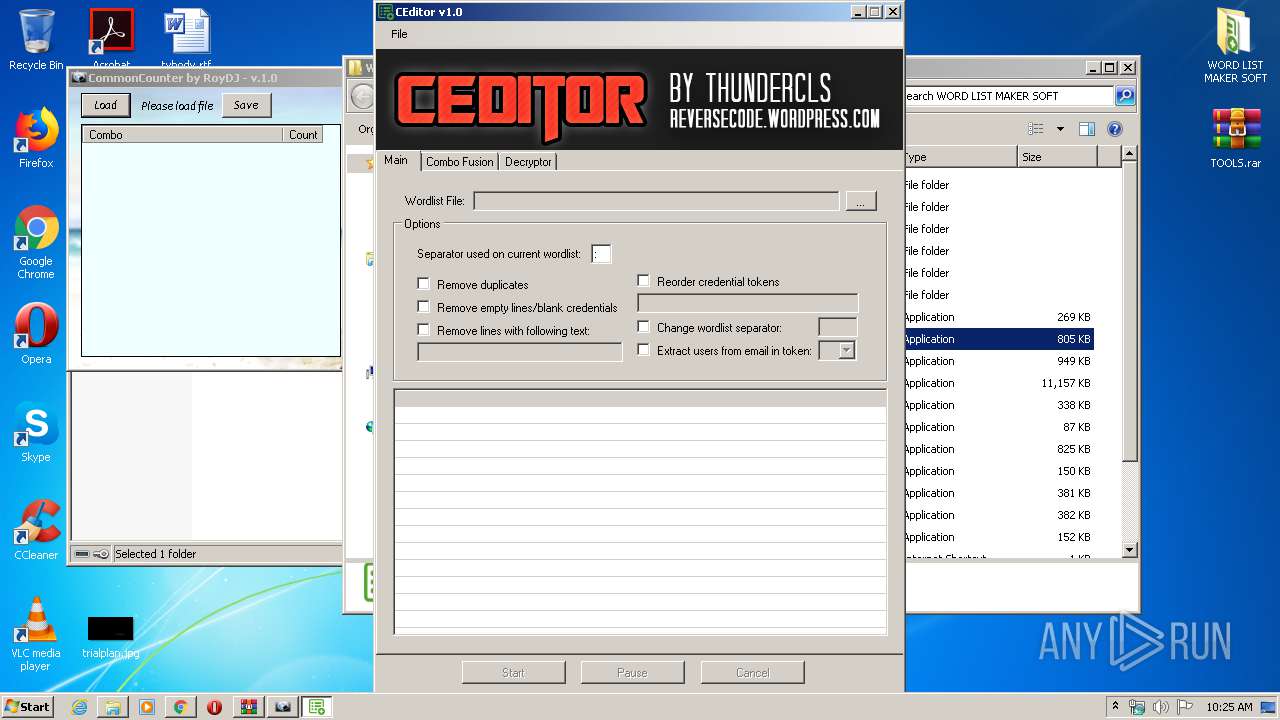Browse for a wordlist file with the ... button

861,201
